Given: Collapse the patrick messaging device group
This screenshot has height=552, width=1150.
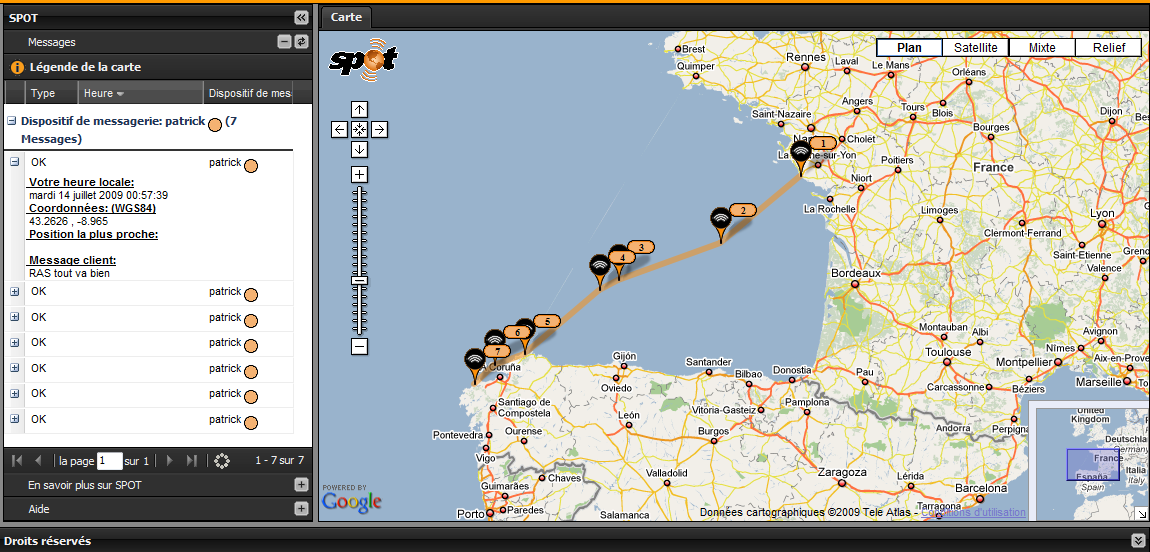Looking at the screenshot, I should click(12, 121).
